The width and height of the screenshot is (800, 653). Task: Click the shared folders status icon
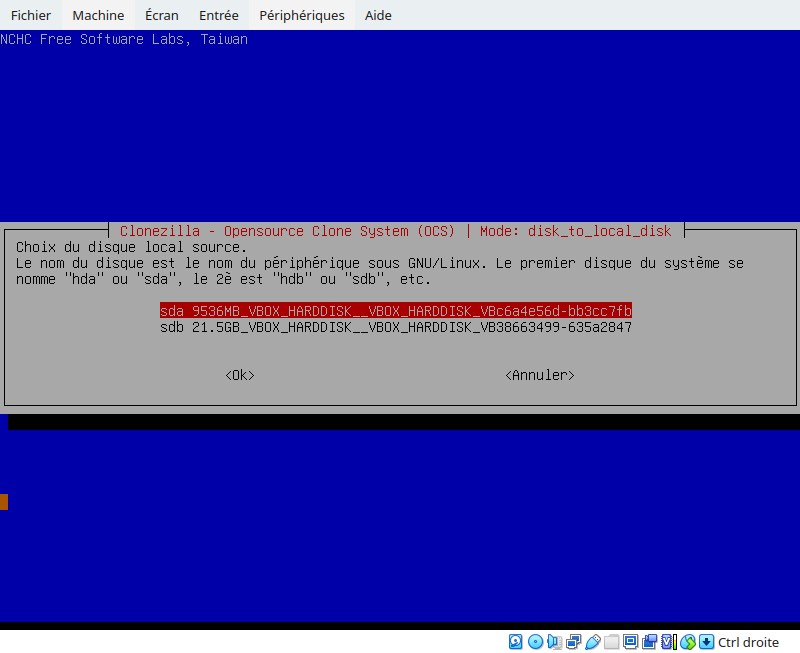pyautogui.click(x=612, y=641)
